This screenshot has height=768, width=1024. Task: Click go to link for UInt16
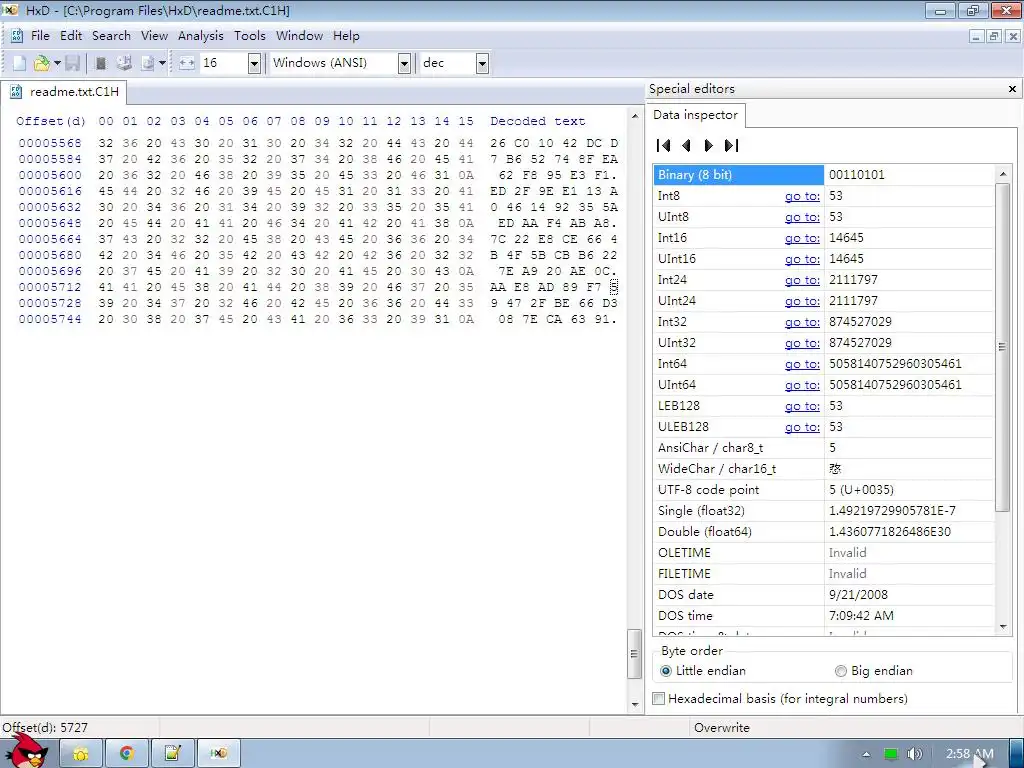tap(802, 259)
